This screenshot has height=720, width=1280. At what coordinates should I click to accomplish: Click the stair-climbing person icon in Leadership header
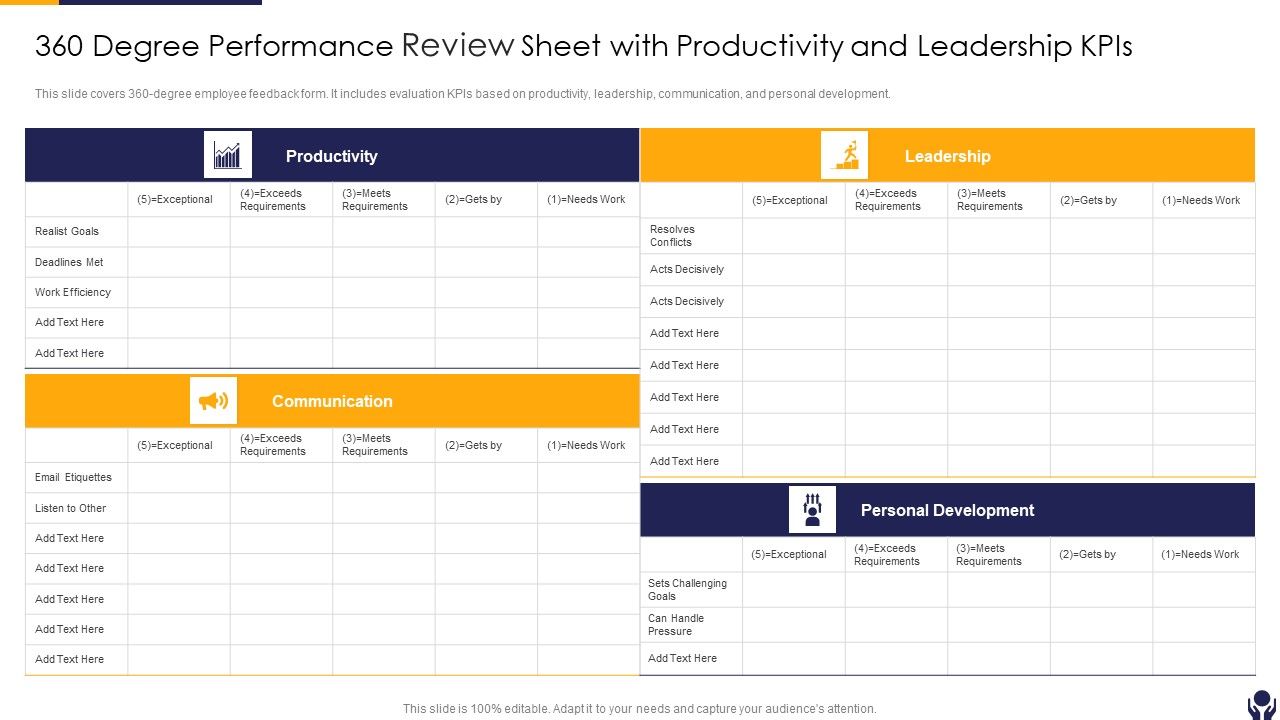click(x=843, y=154)
